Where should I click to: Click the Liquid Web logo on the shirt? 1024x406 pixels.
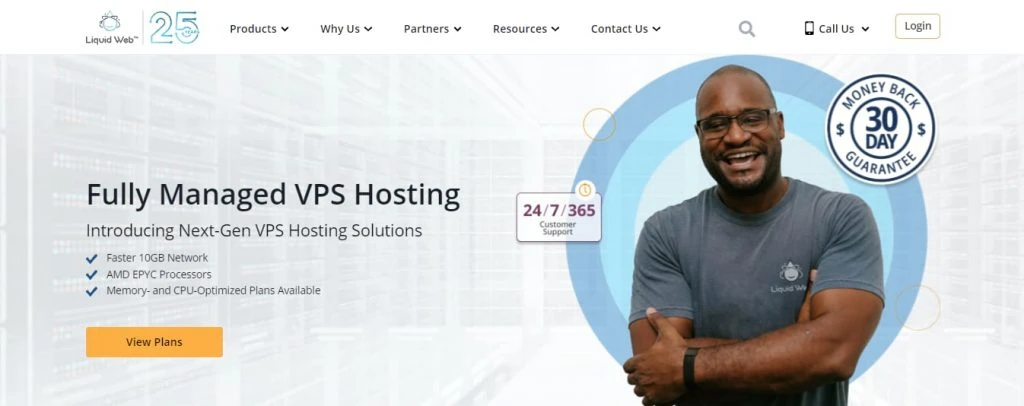pos(790,274)
